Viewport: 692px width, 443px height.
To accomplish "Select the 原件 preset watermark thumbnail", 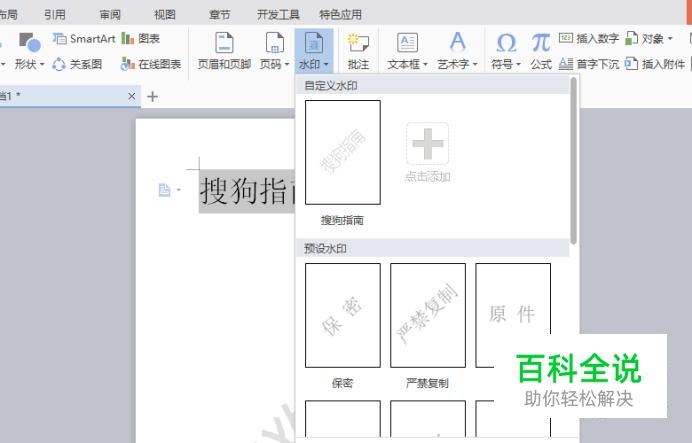I will tap(513, 315).
